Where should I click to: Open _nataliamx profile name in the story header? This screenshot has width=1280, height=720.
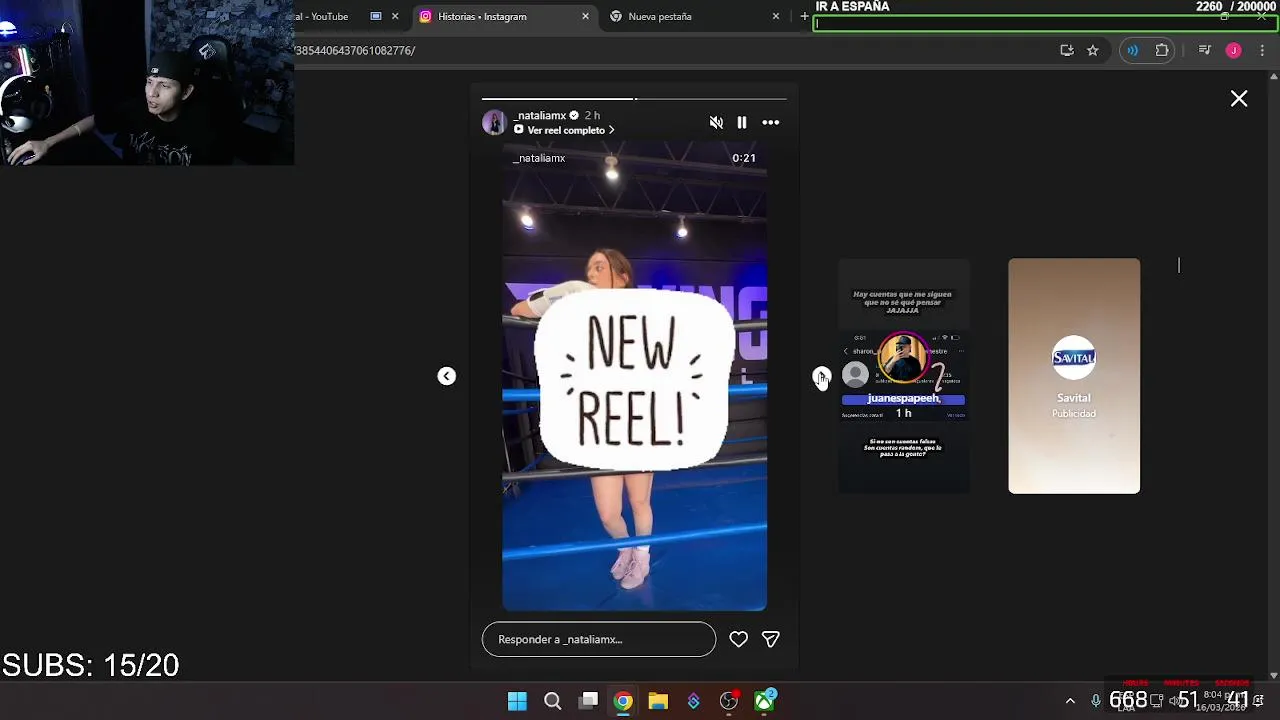[x=541, y=115]
